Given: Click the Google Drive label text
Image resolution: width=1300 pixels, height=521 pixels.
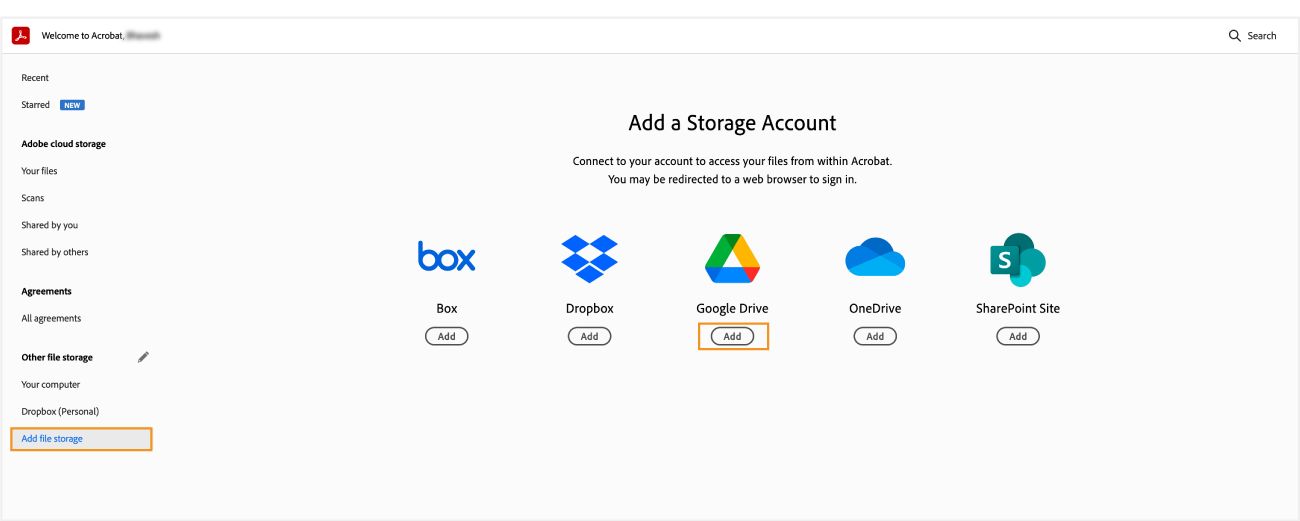Looking at the screenshot, I should pyautogui.click(x=732, y=308).
